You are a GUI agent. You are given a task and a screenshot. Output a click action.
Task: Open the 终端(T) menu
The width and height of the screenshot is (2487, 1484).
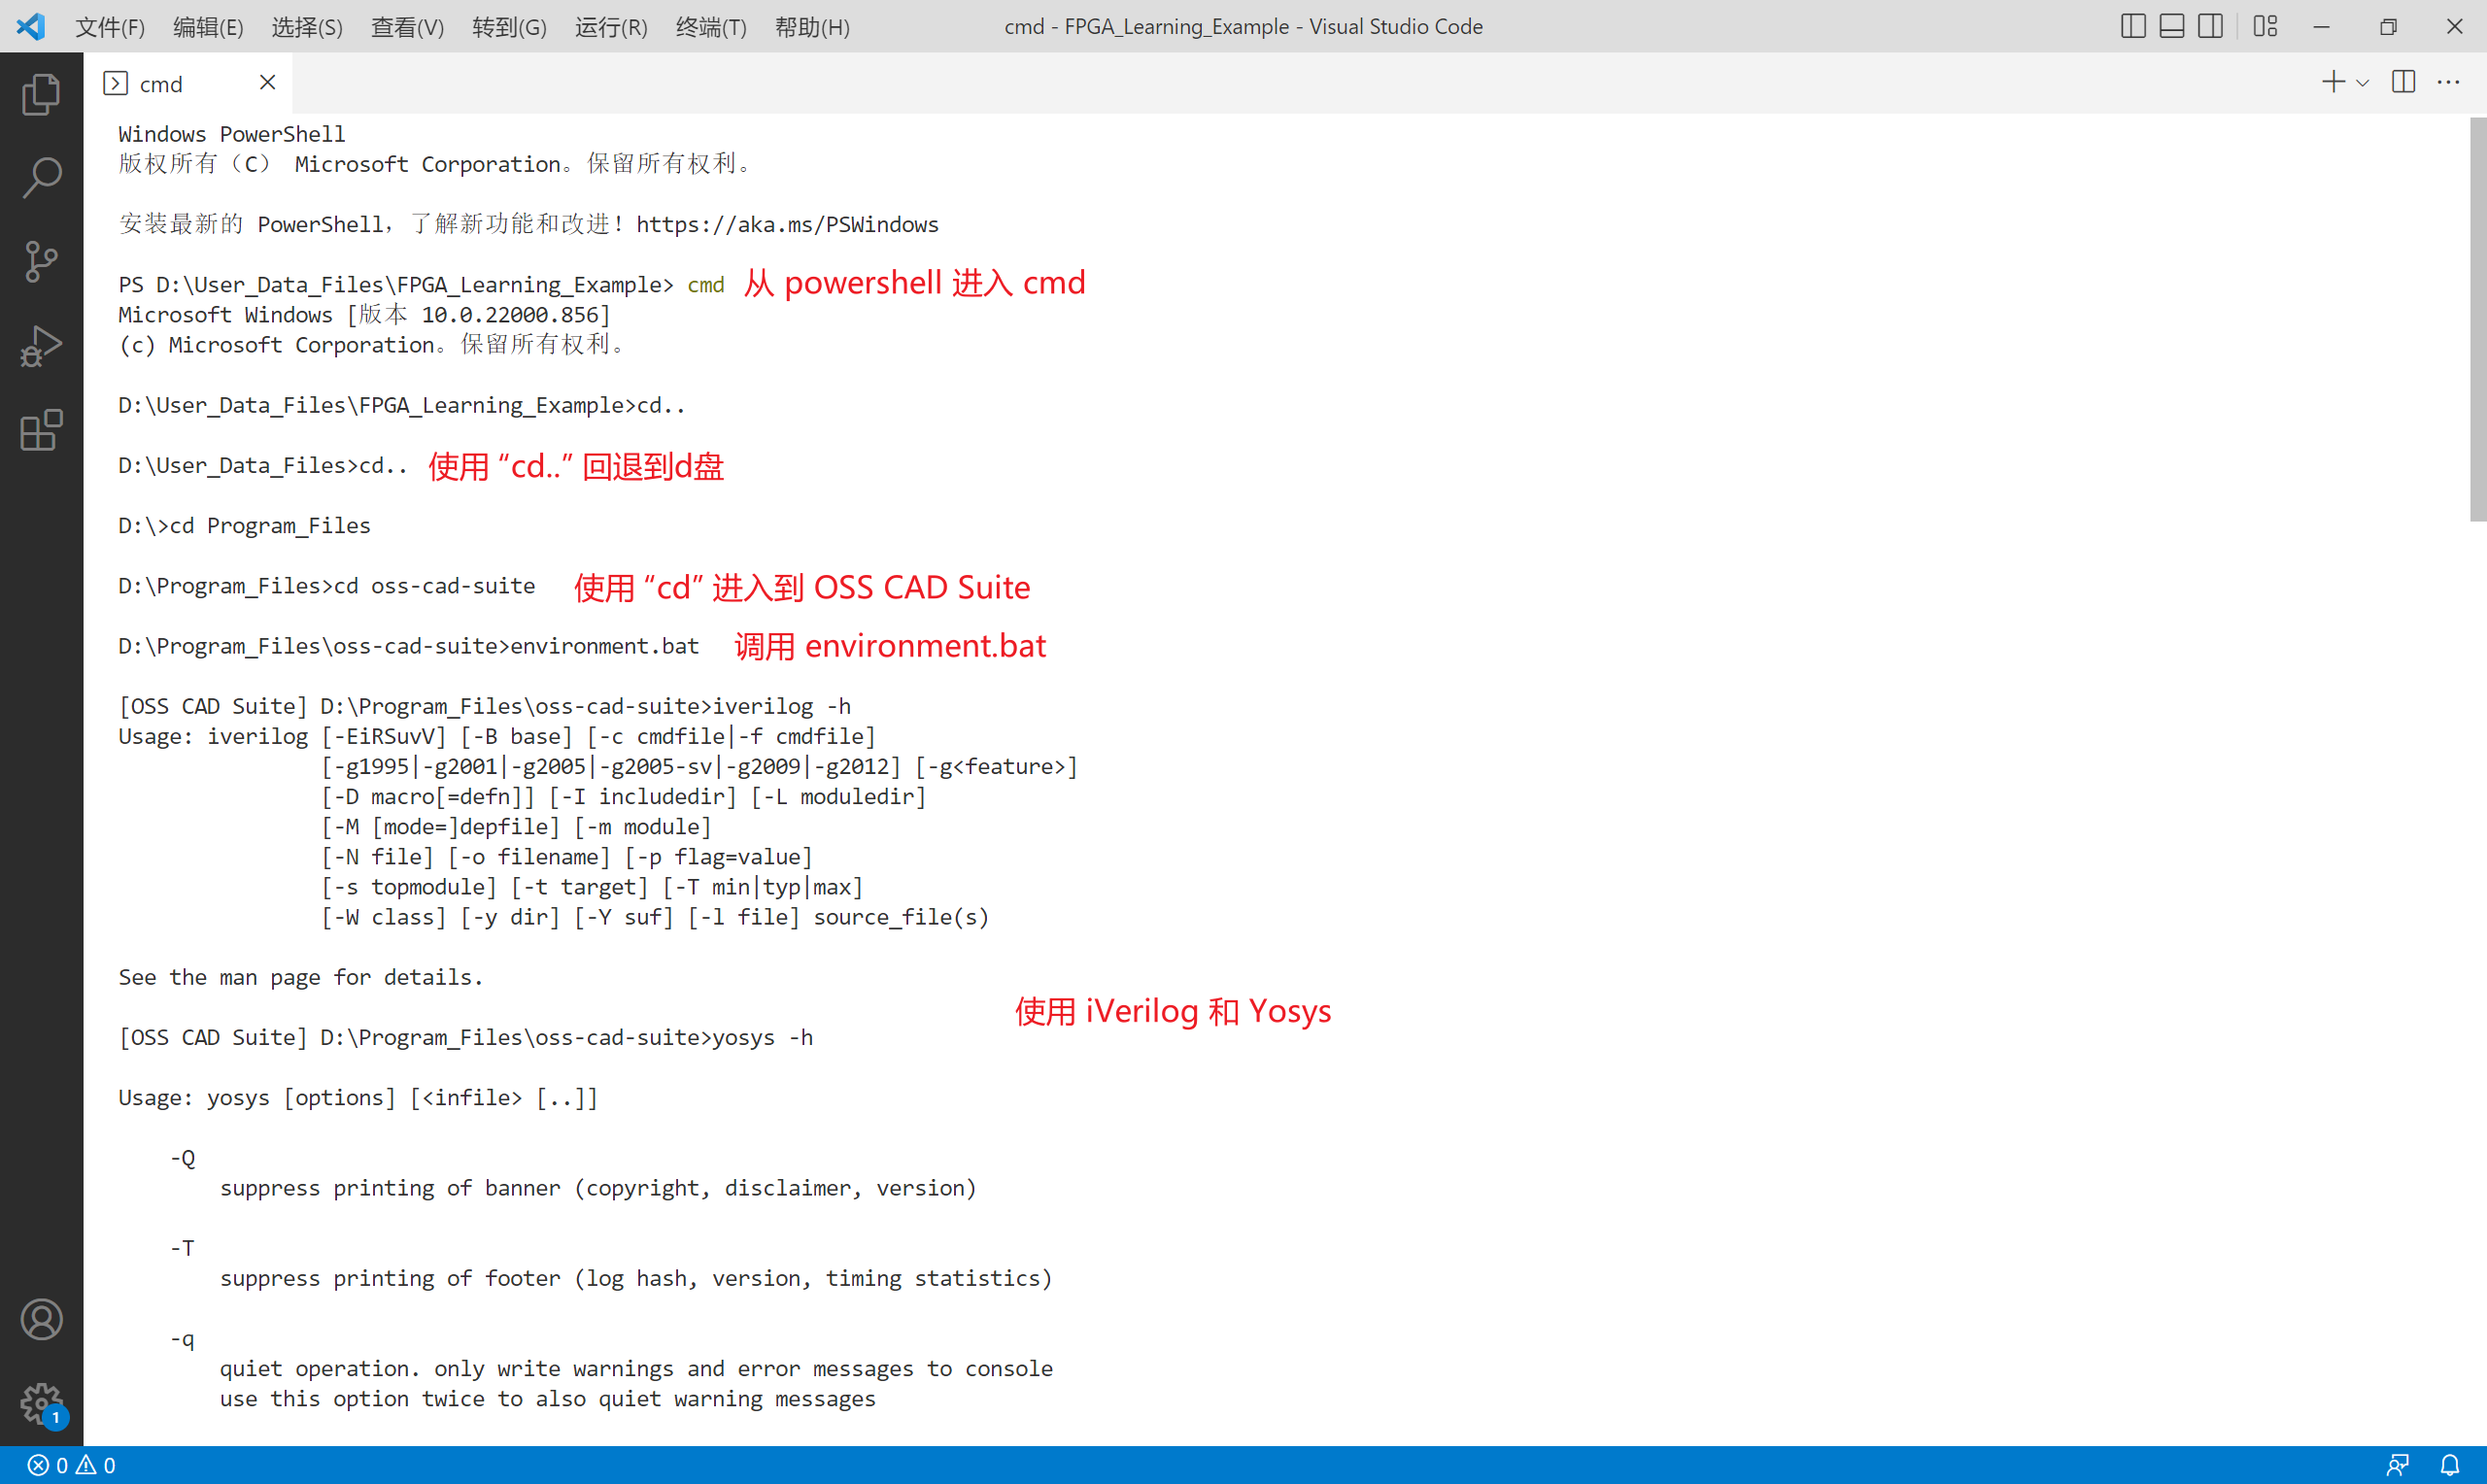711,27
